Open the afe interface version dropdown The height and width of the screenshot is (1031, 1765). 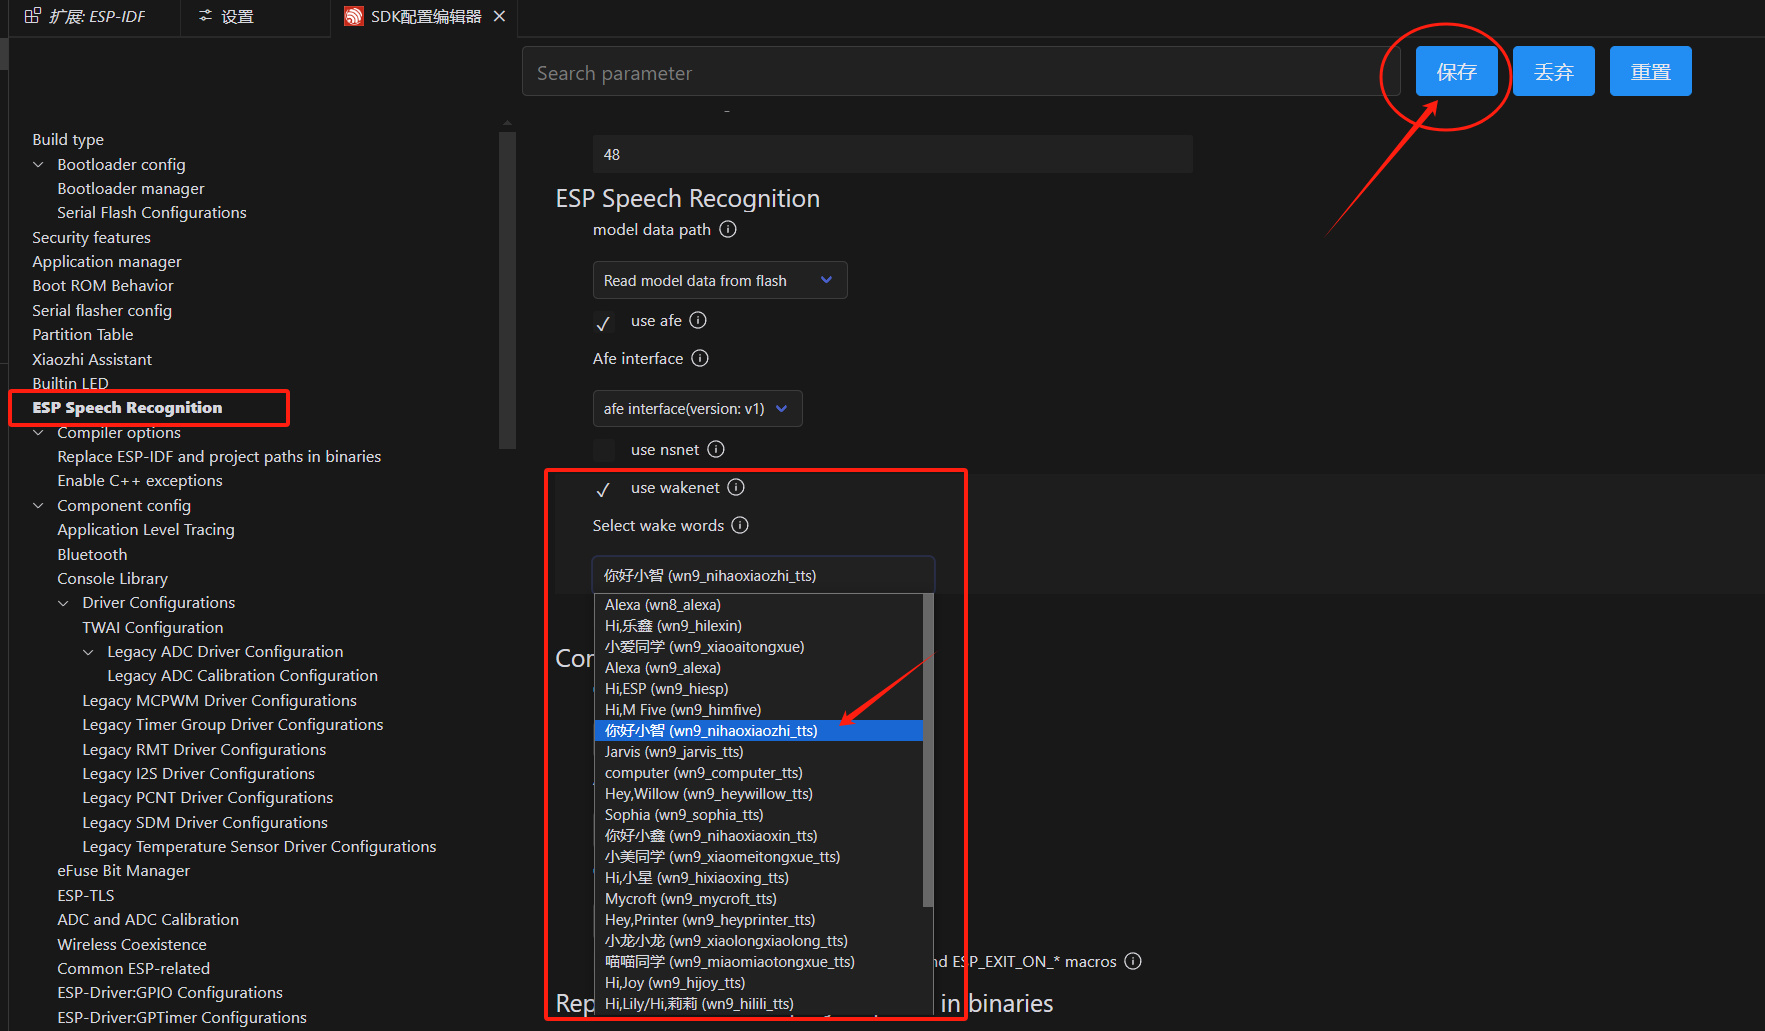697,409
